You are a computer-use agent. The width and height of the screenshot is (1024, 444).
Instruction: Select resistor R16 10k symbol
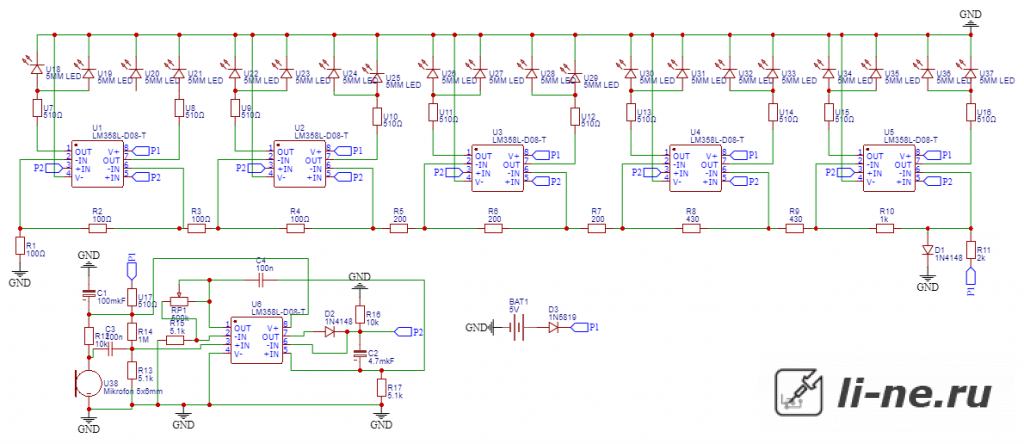tap(359, 313)
